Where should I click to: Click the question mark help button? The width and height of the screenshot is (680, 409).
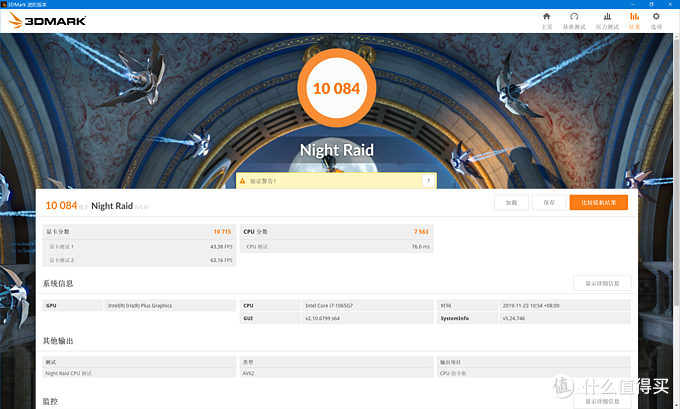(x=428, y=181)
